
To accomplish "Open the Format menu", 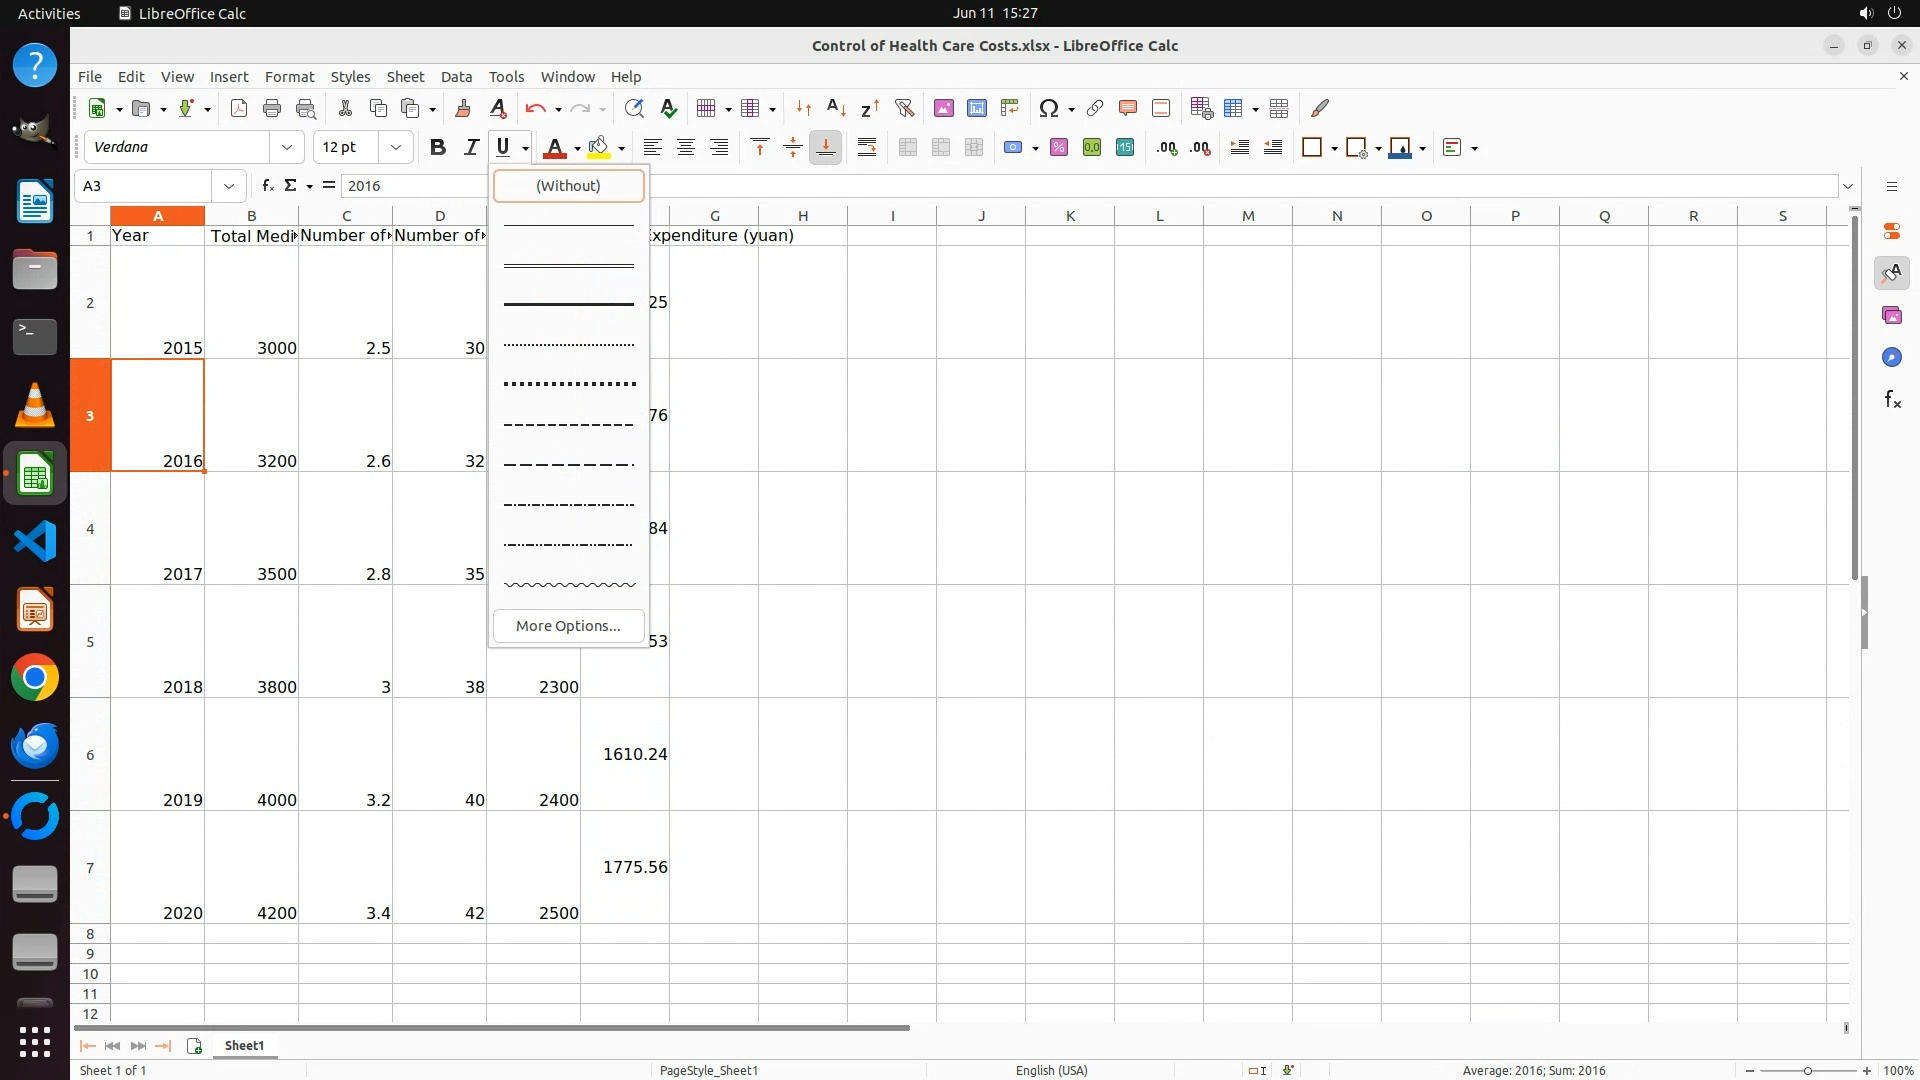I will 289,77.
